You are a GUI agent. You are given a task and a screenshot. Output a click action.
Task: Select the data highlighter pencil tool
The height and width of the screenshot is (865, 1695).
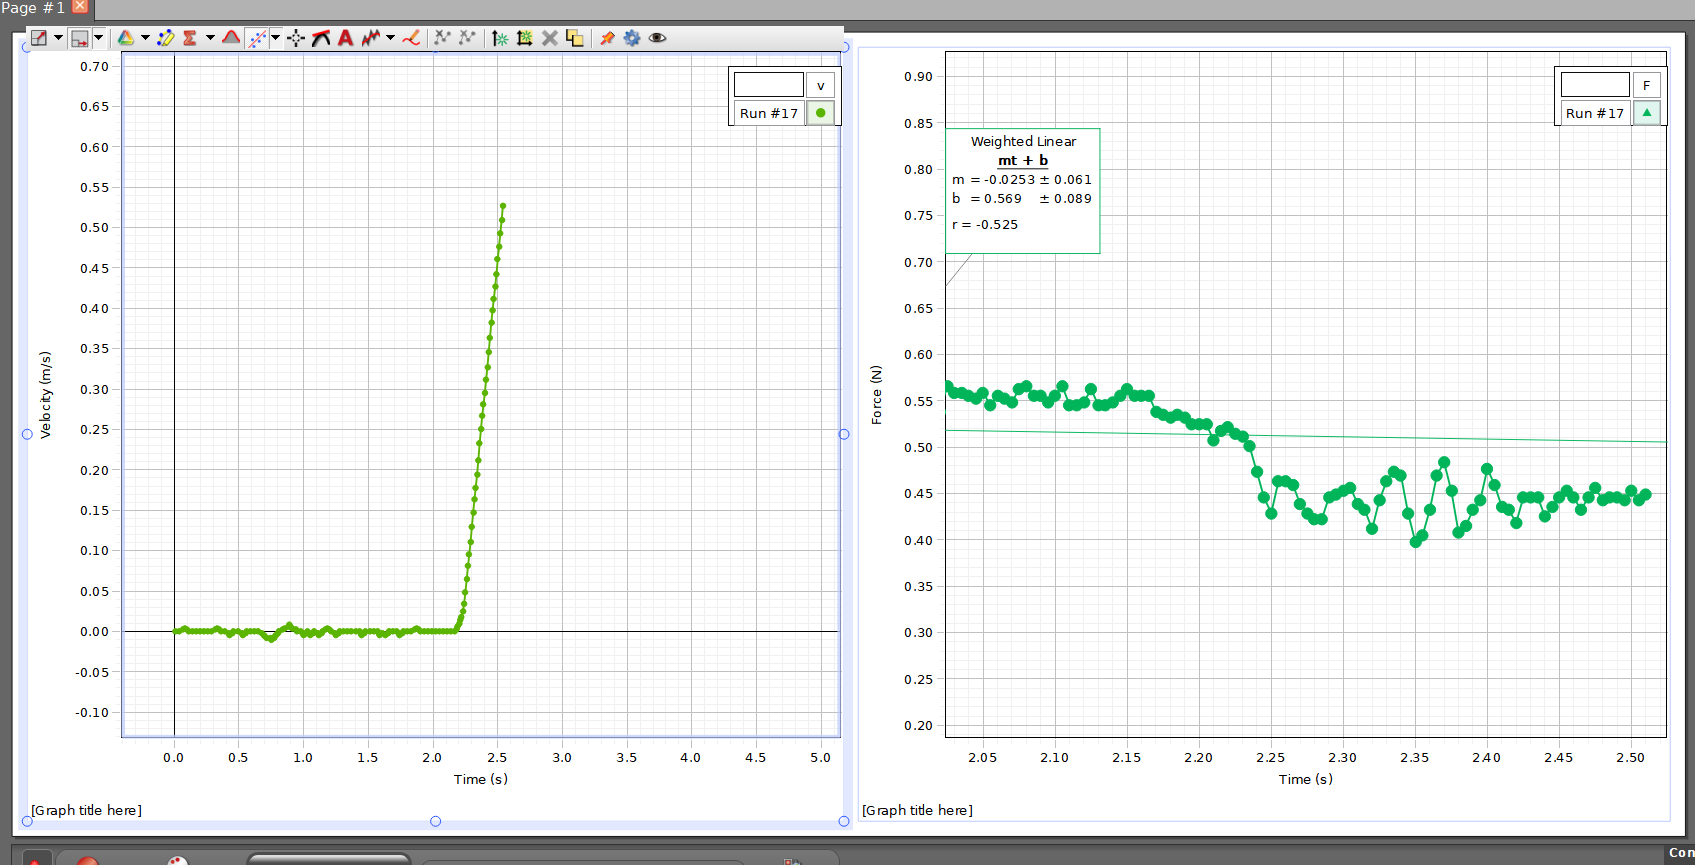(165, 38)
